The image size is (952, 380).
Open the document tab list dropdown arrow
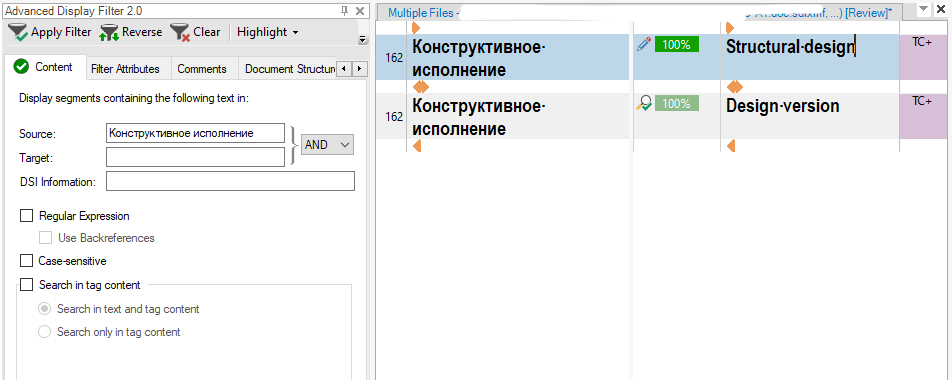[923, 9]
